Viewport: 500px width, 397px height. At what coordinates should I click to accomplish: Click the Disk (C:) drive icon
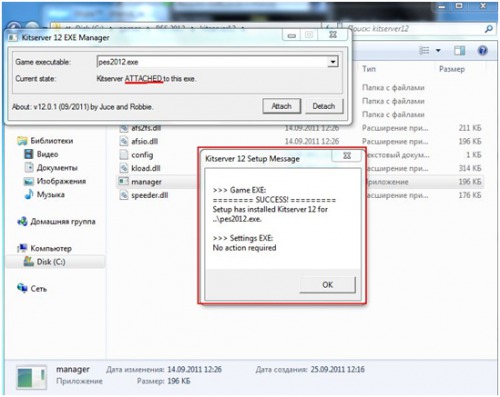click(x=29, y=261)
